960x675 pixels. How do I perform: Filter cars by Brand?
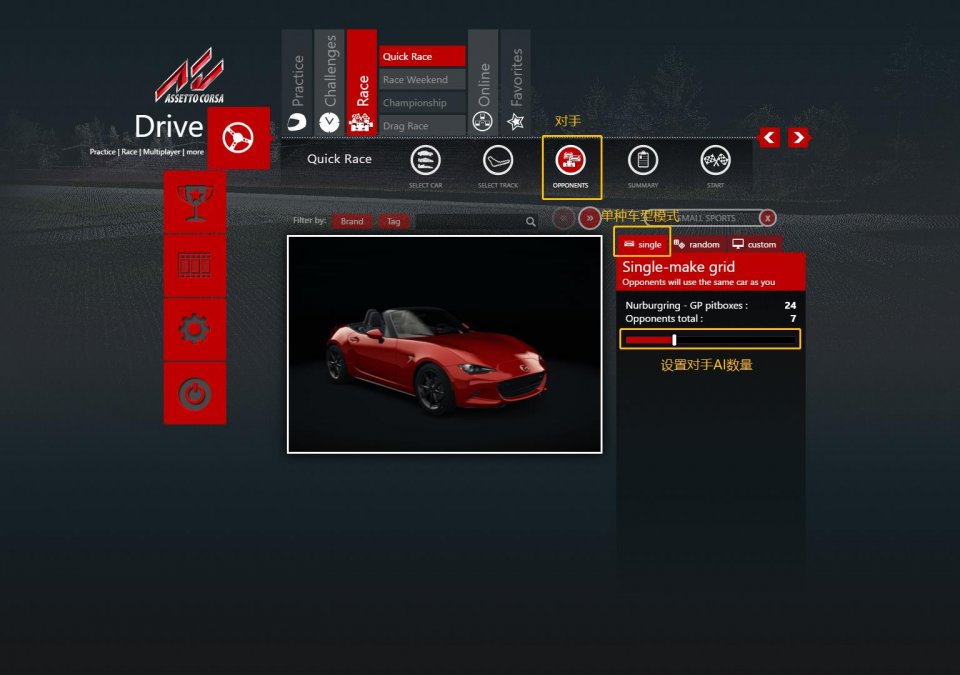pyautogui.click(x=352, y=221)
